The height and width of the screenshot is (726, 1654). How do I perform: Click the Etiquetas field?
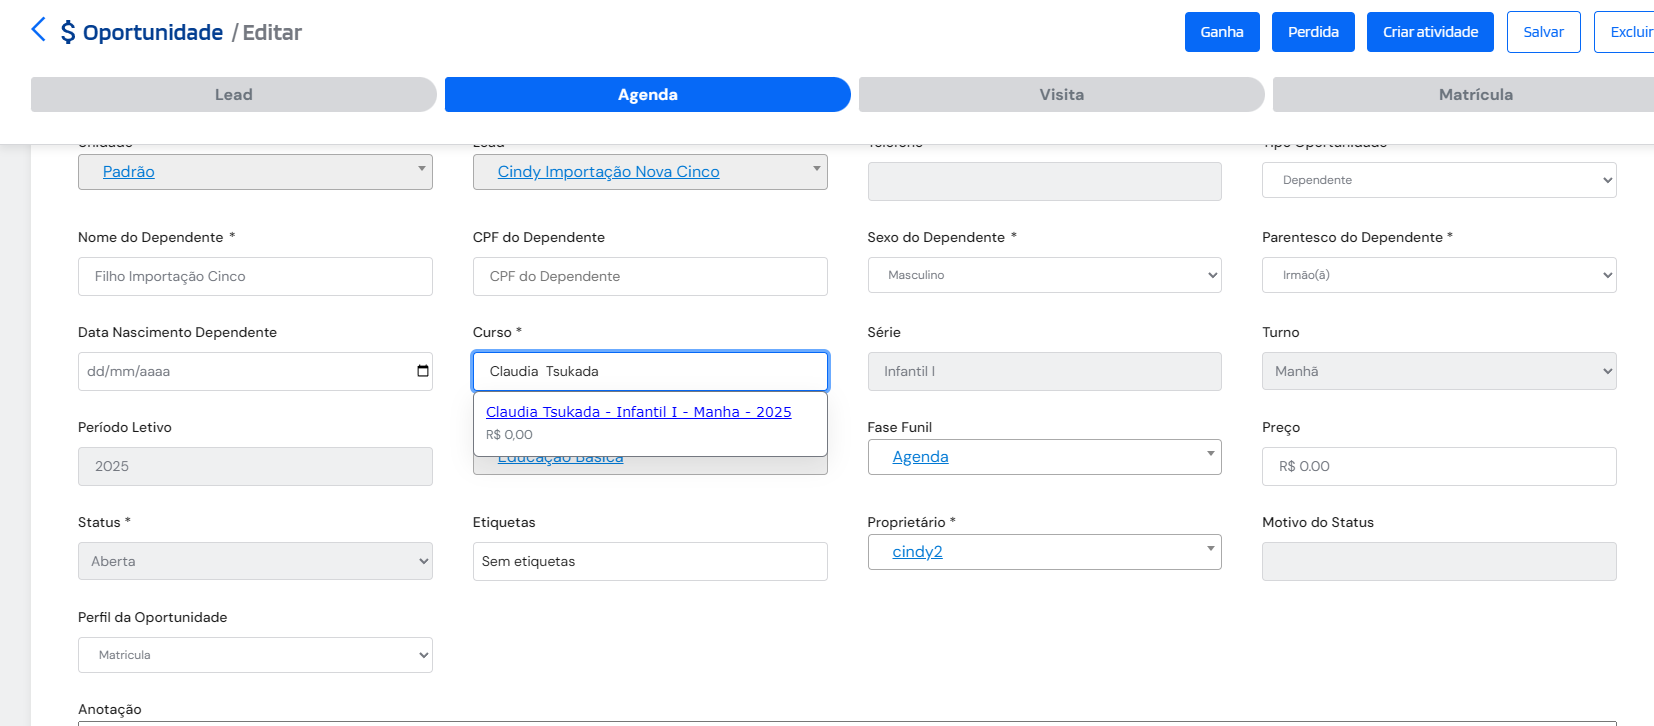pos(650,561)
